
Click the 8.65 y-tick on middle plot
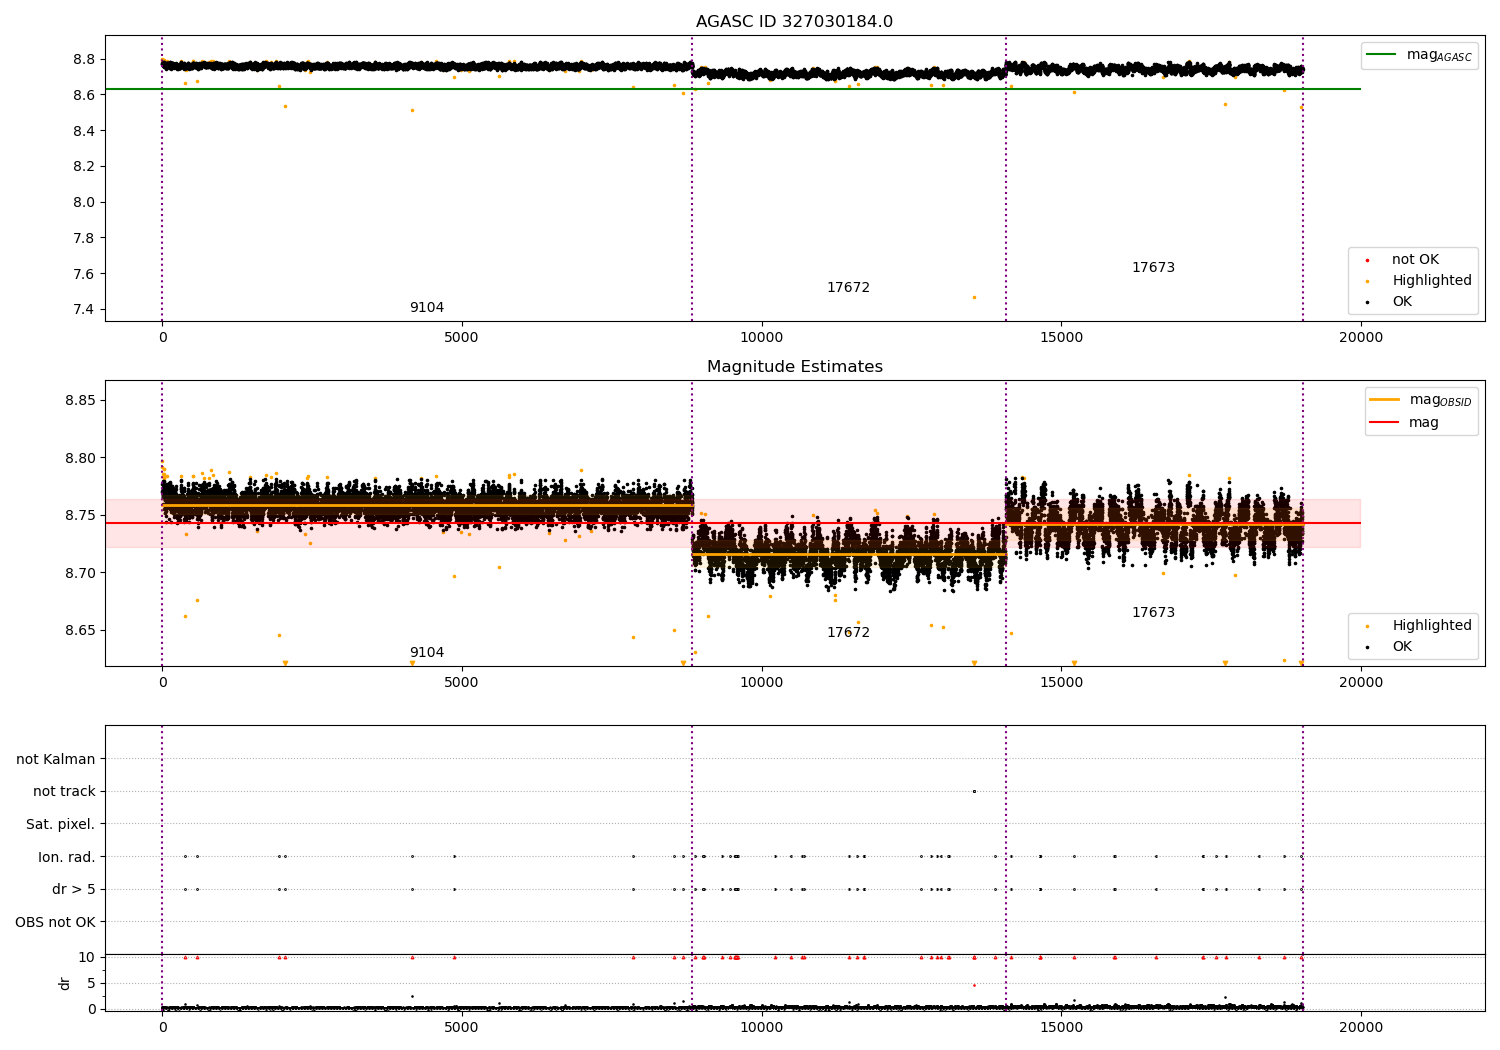(x=80, y=630)
